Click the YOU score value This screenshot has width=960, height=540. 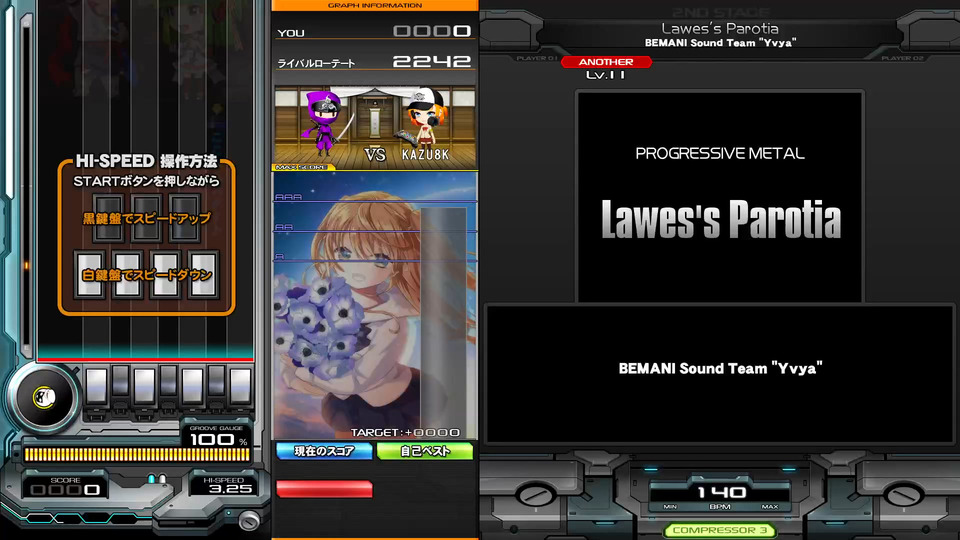432,31
